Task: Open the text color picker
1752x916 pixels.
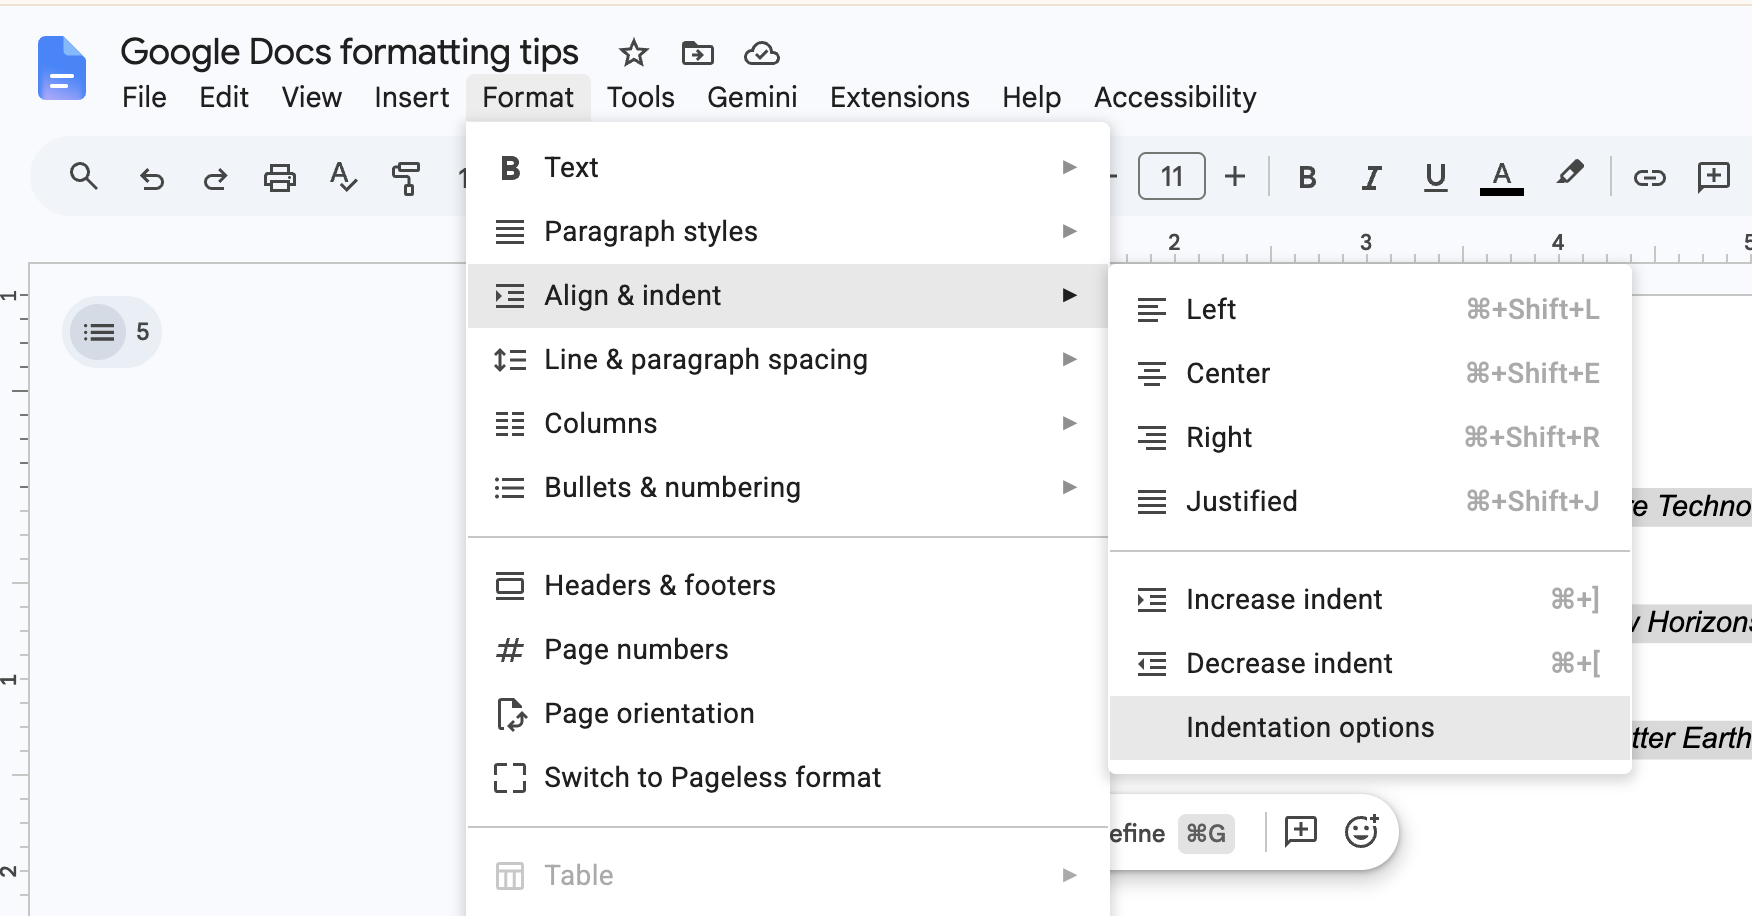Action: click(1501, 177)
